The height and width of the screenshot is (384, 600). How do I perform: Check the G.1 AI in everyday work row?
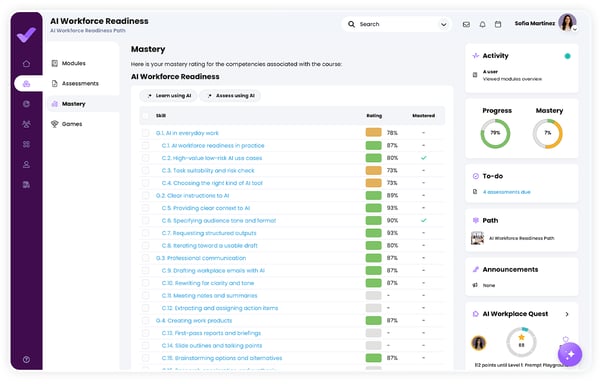[x=145, y=133]
